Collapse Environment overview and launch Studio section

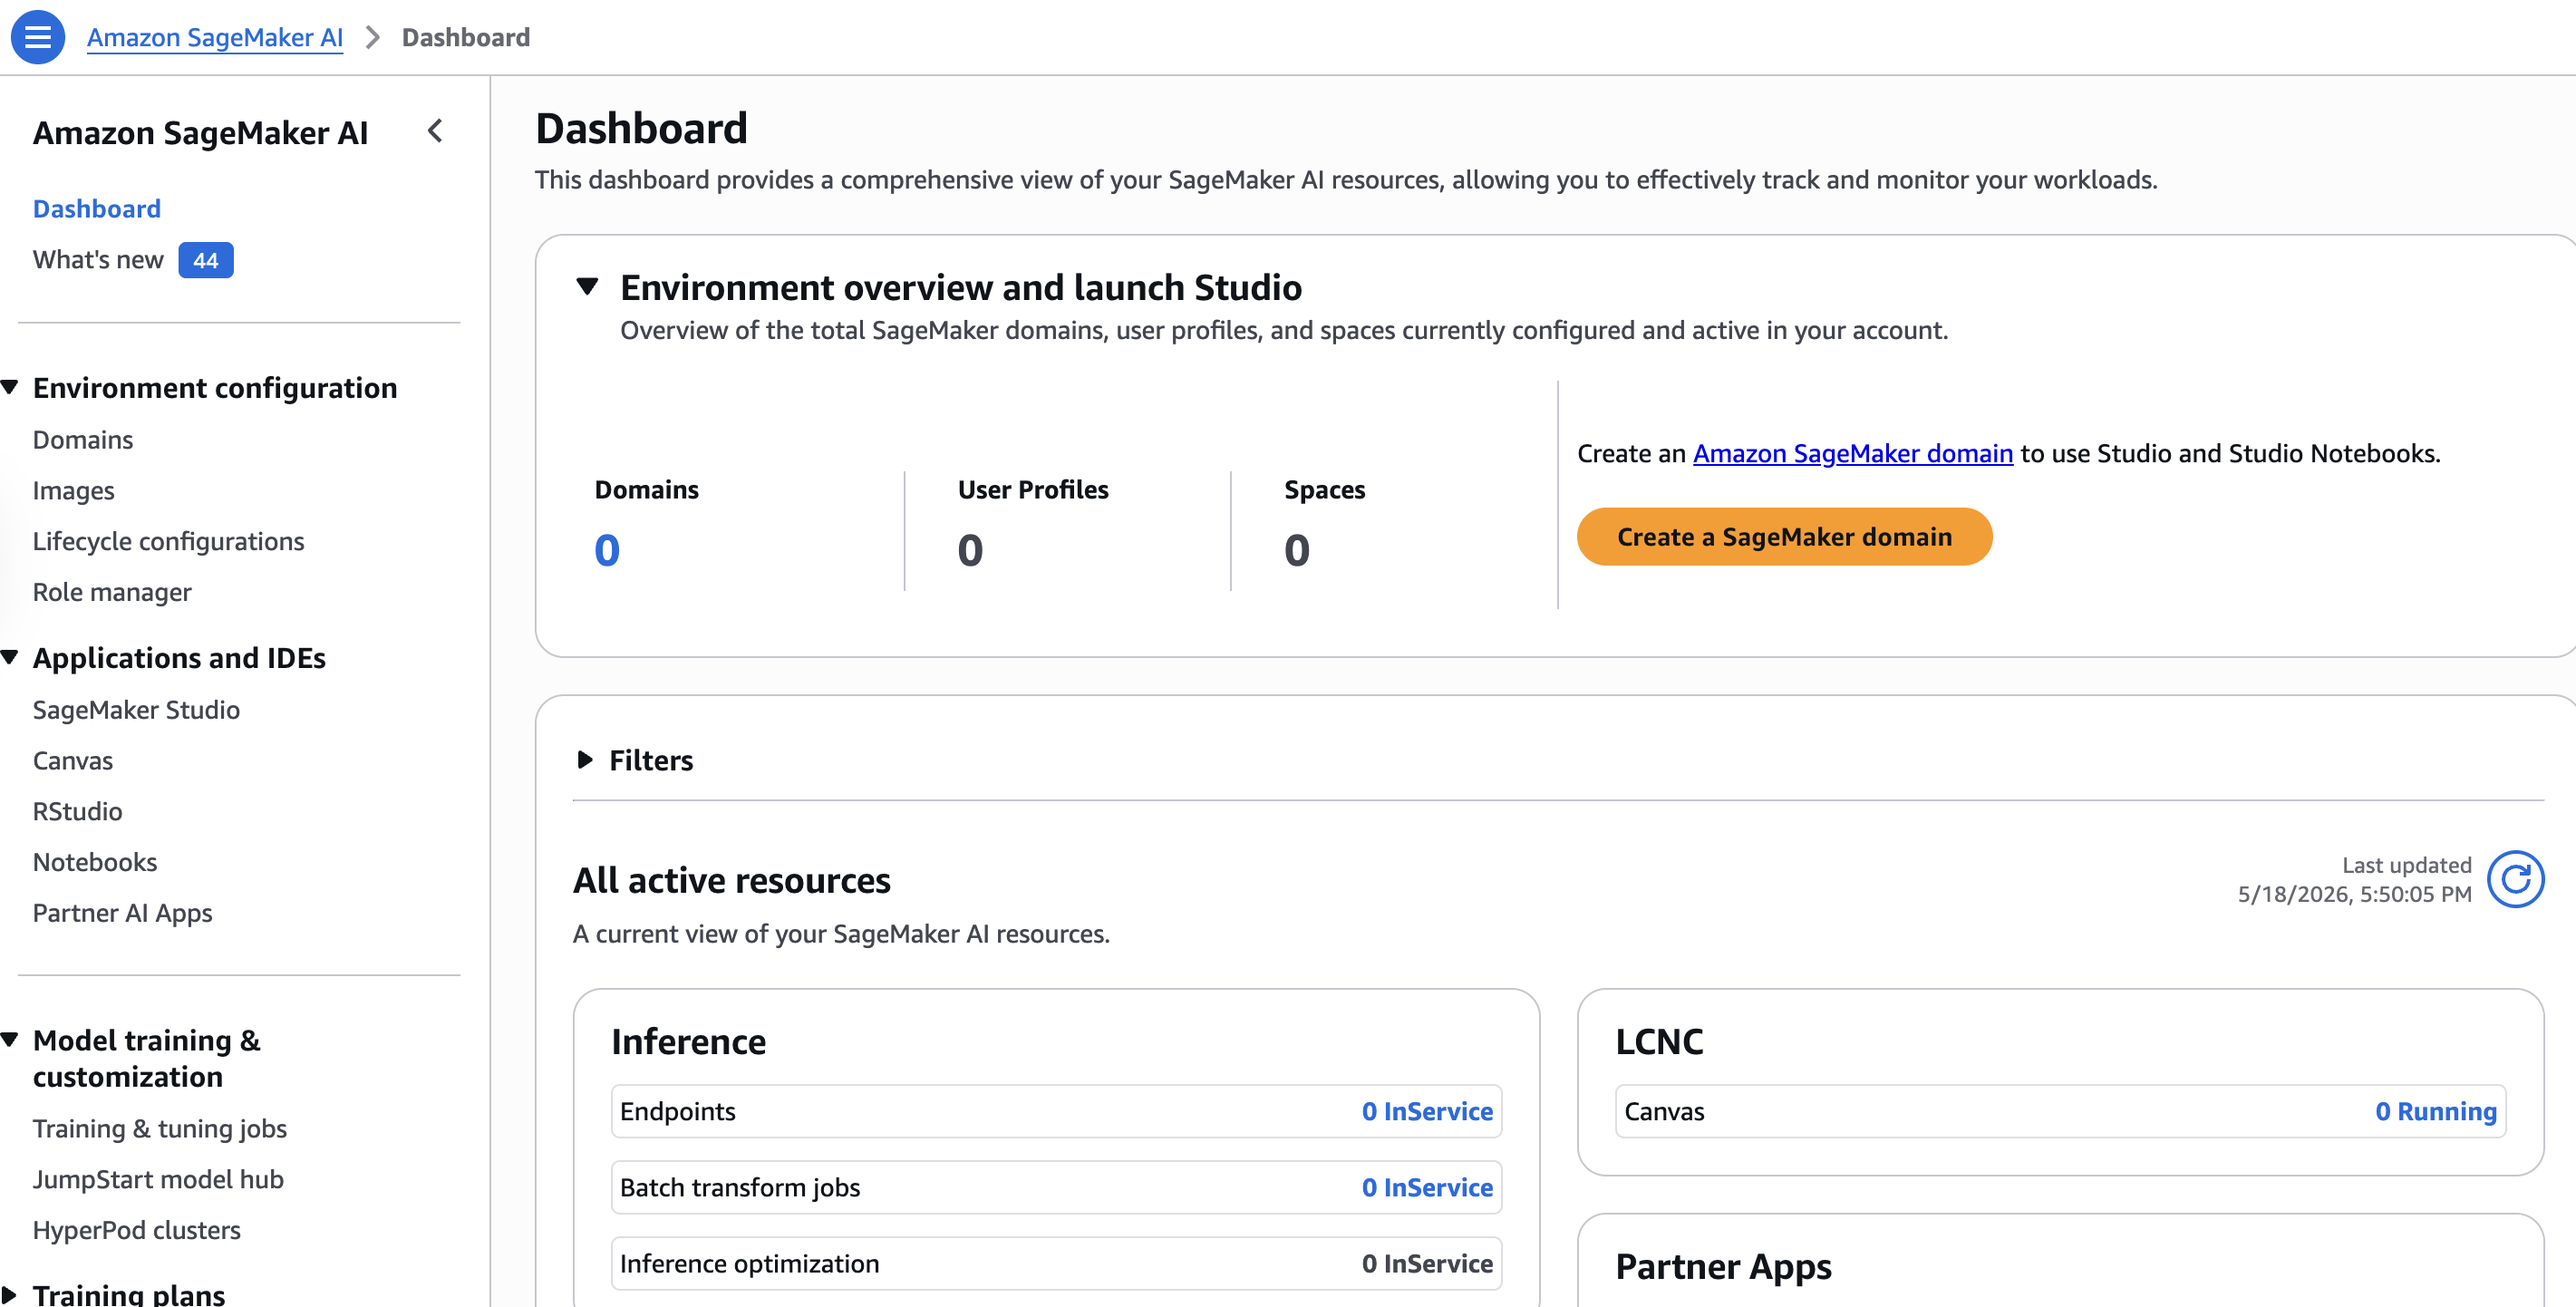587,287
